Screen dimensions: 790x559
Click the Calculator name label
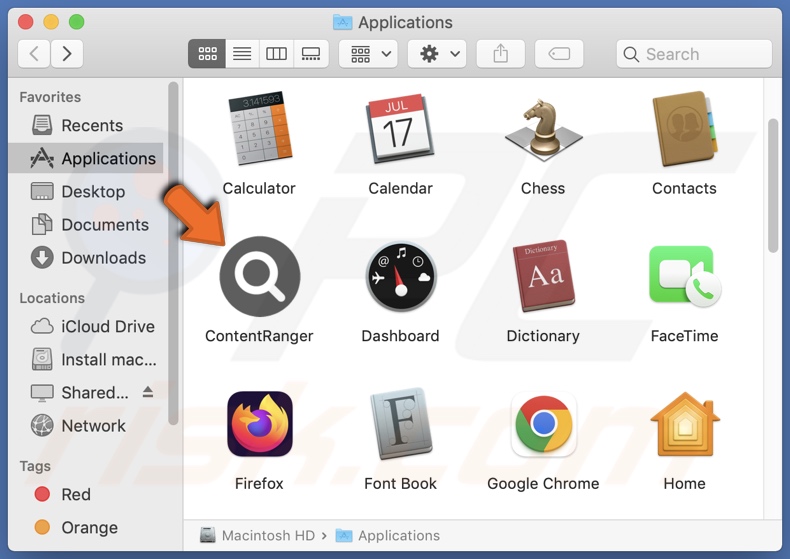[x=259, y=188]
